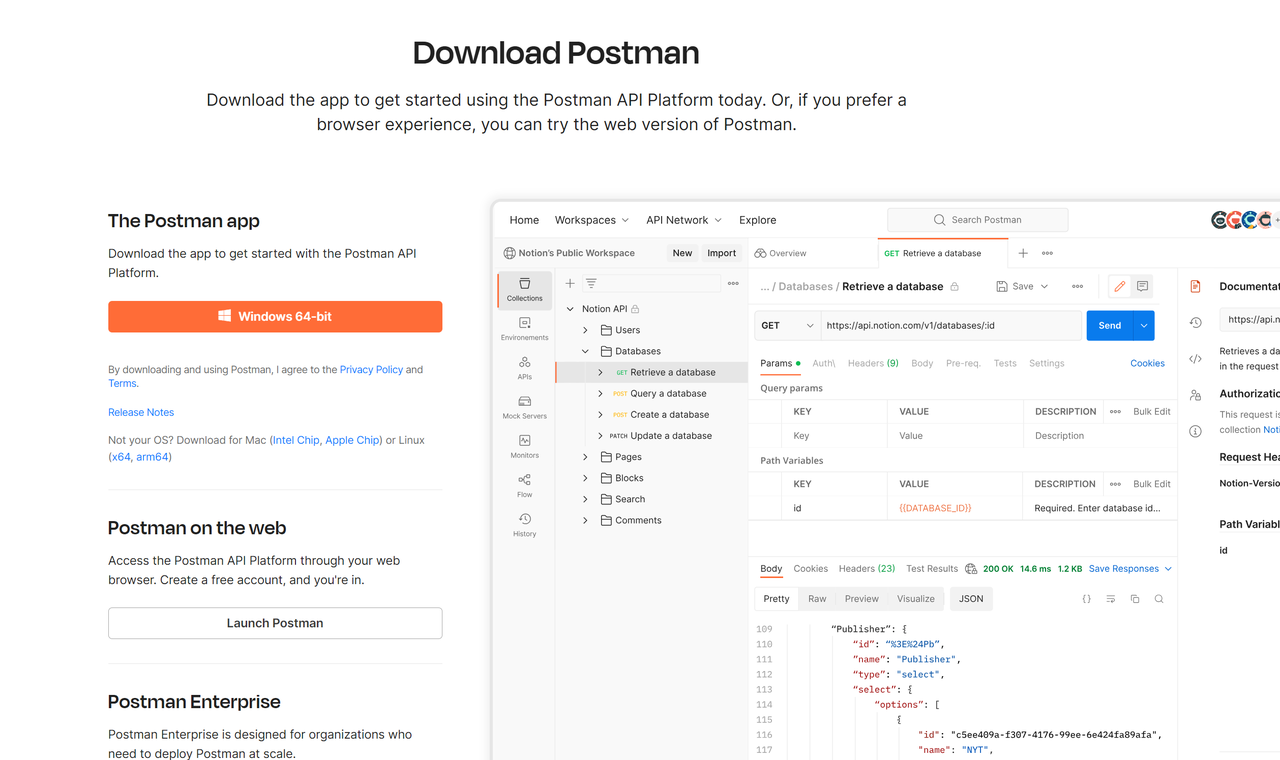1280x760 pixels.
Task: Expand the Comments folder
Action: (x=586, y=520)
